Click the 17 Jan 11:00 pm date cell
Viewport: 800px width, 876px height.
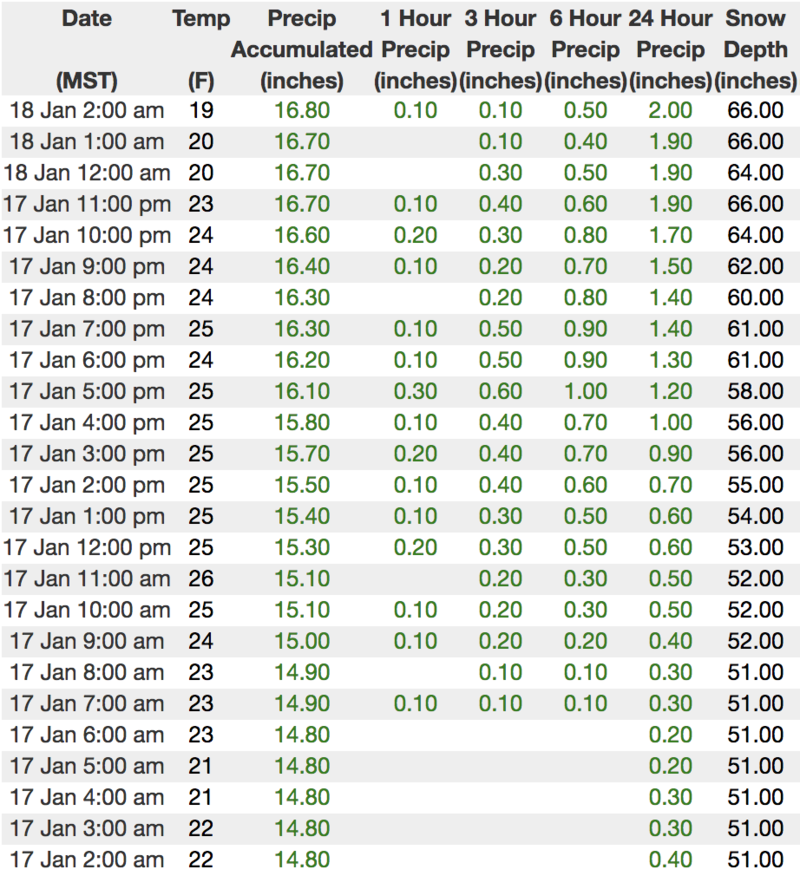tap(86, 205)
